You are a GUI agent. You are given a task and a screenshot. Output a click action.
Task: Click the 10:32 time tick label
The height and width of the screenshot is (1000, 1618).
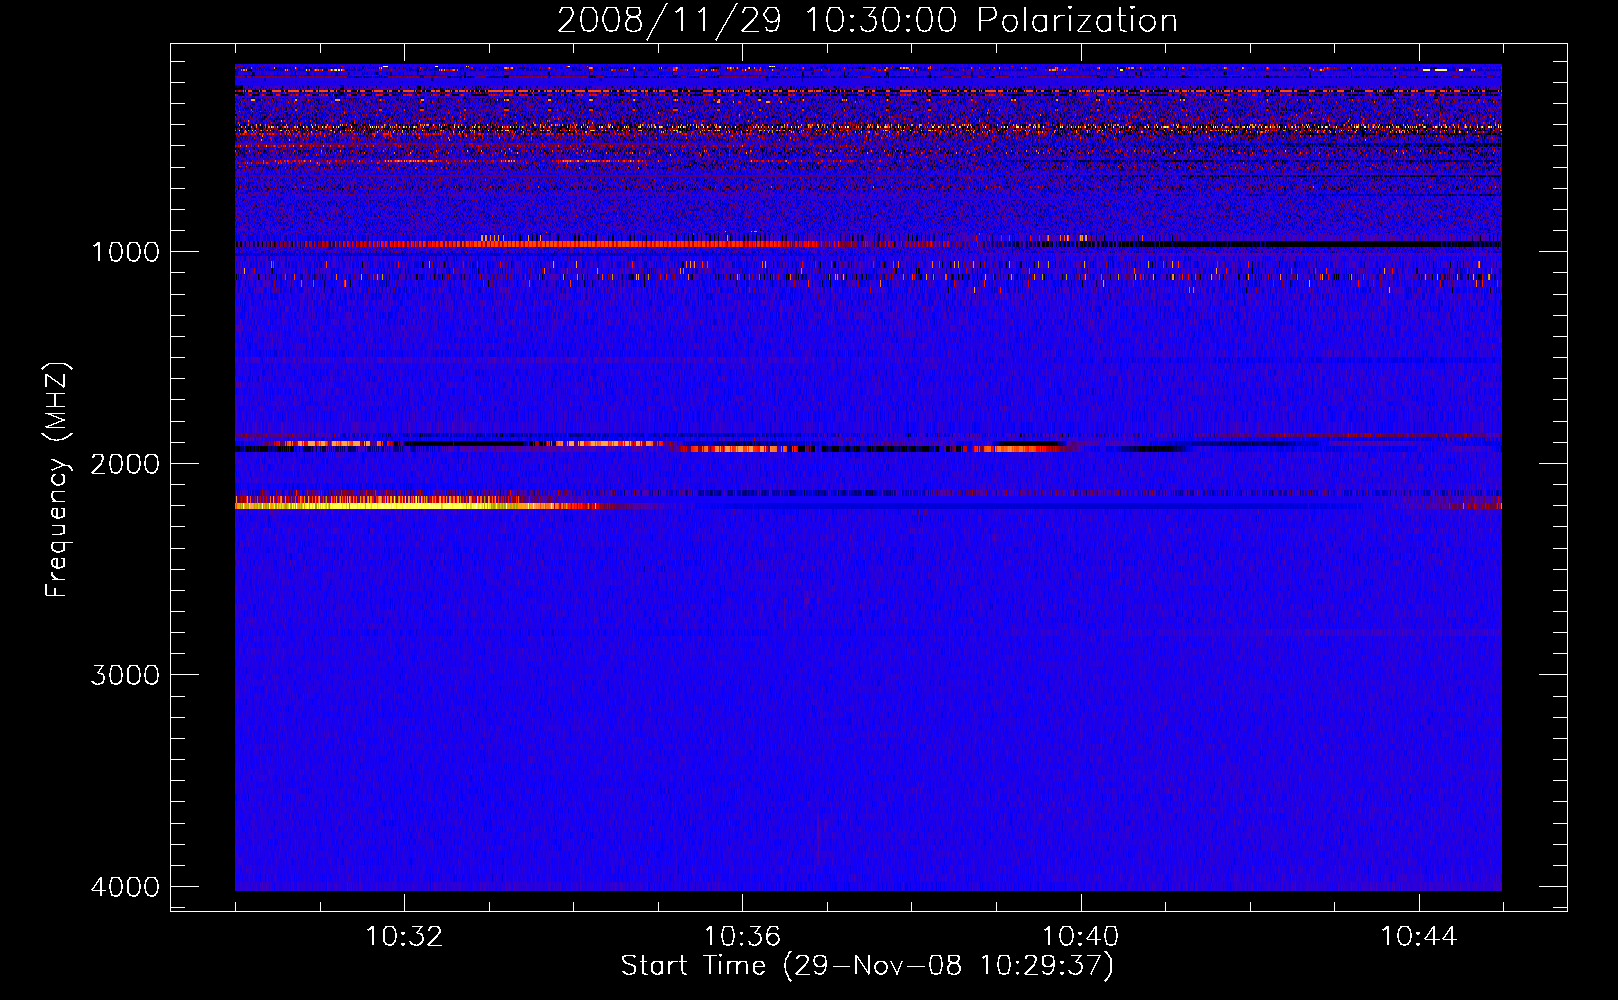point(404,937)
